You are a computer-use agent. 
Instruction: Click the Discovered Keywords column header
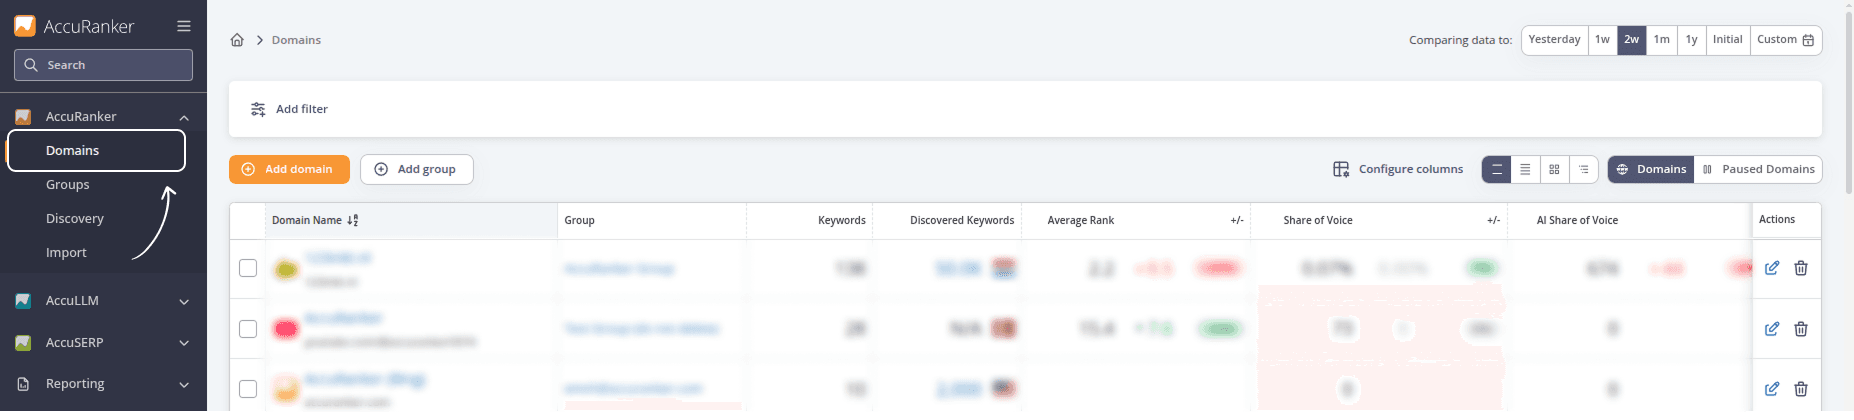(x=962, y=221)
